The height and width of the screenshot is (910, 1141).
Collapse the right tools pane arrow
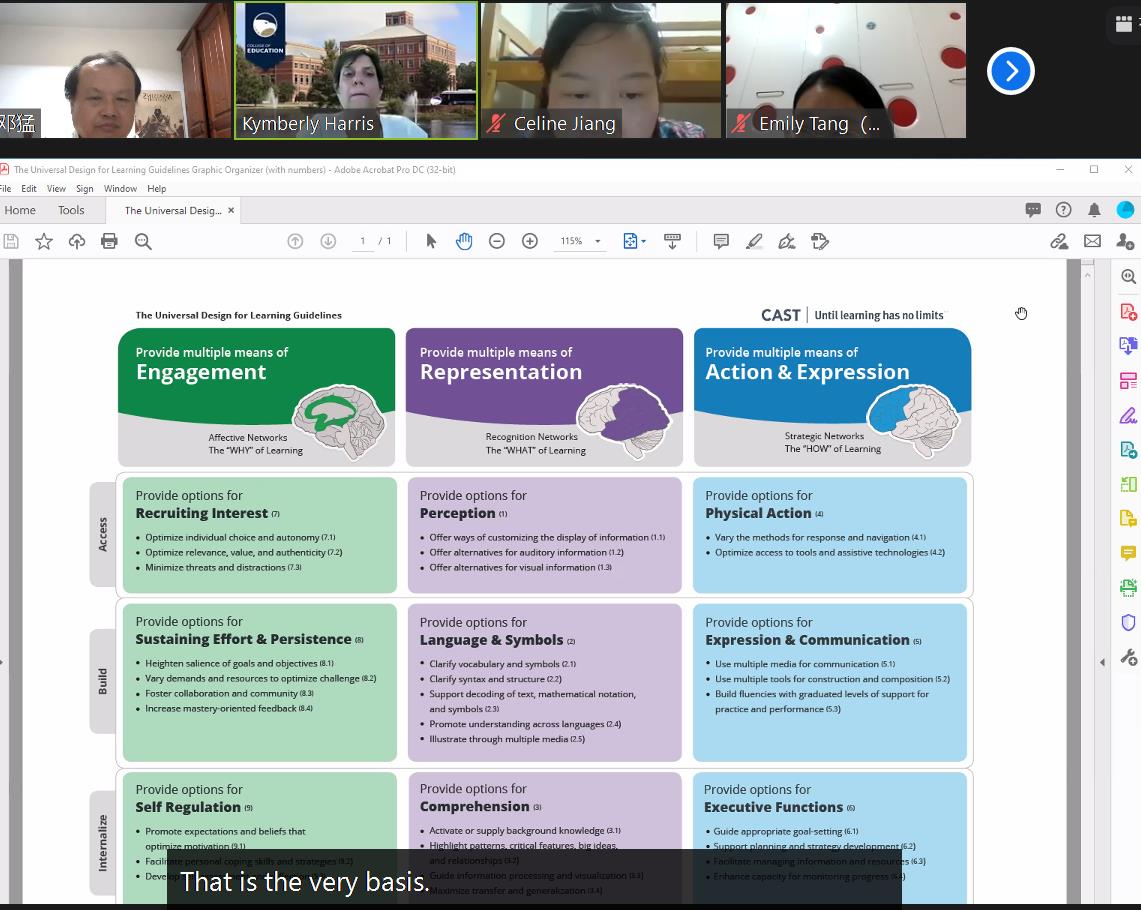[1102, 662]
